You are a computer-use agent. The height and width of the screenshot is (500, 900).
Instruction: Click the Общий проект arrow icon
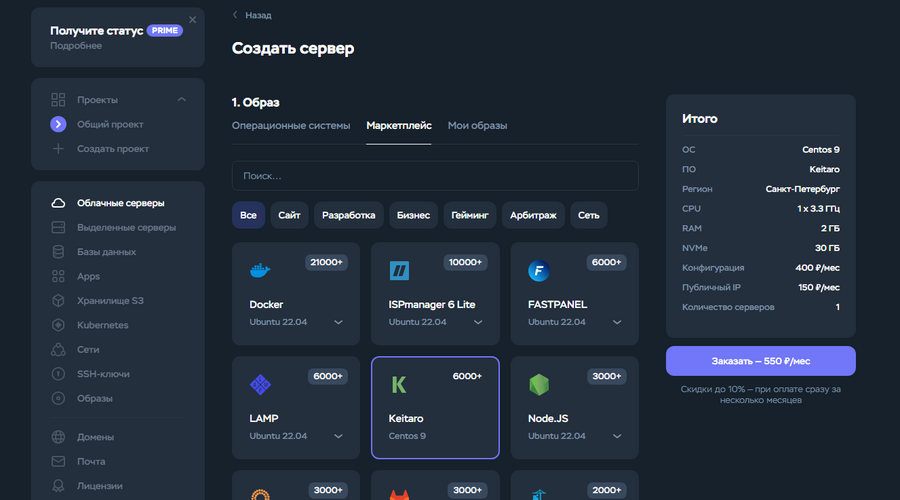(x=58, y=124)
